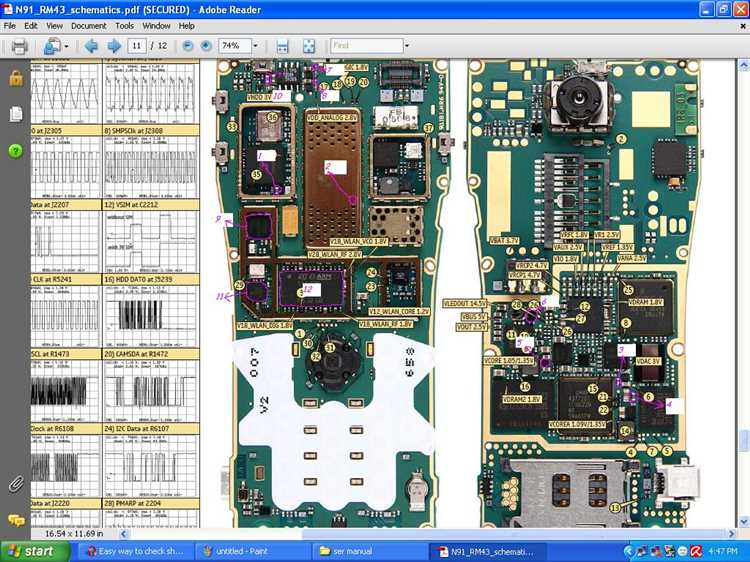Select the N91_RM43_schemati... taskbar button
Viewport: 750px width, 562px height.
(x=487, y=551)
